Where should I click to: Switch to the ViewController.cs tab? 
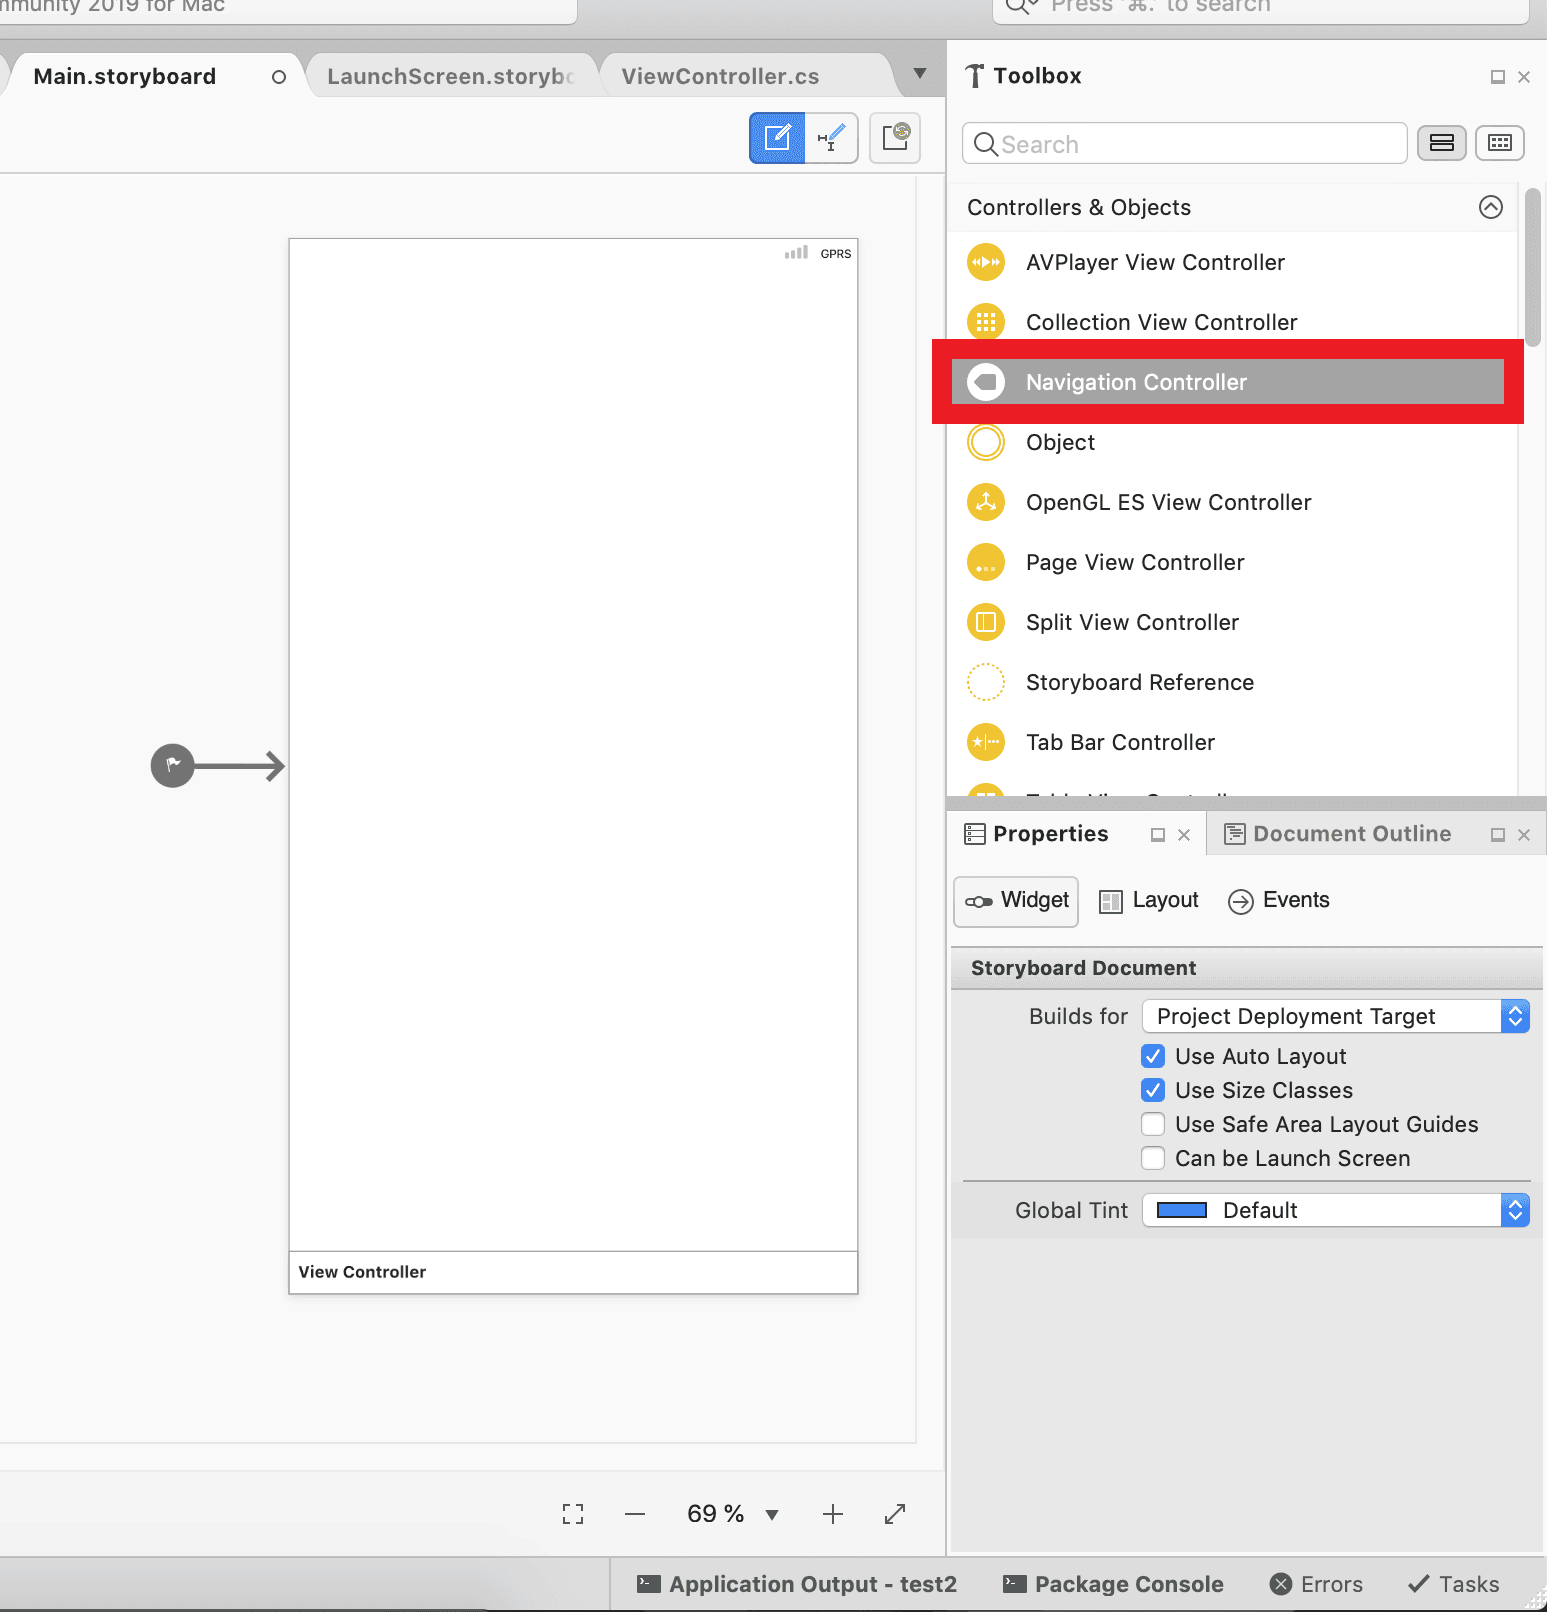[720, 77]
